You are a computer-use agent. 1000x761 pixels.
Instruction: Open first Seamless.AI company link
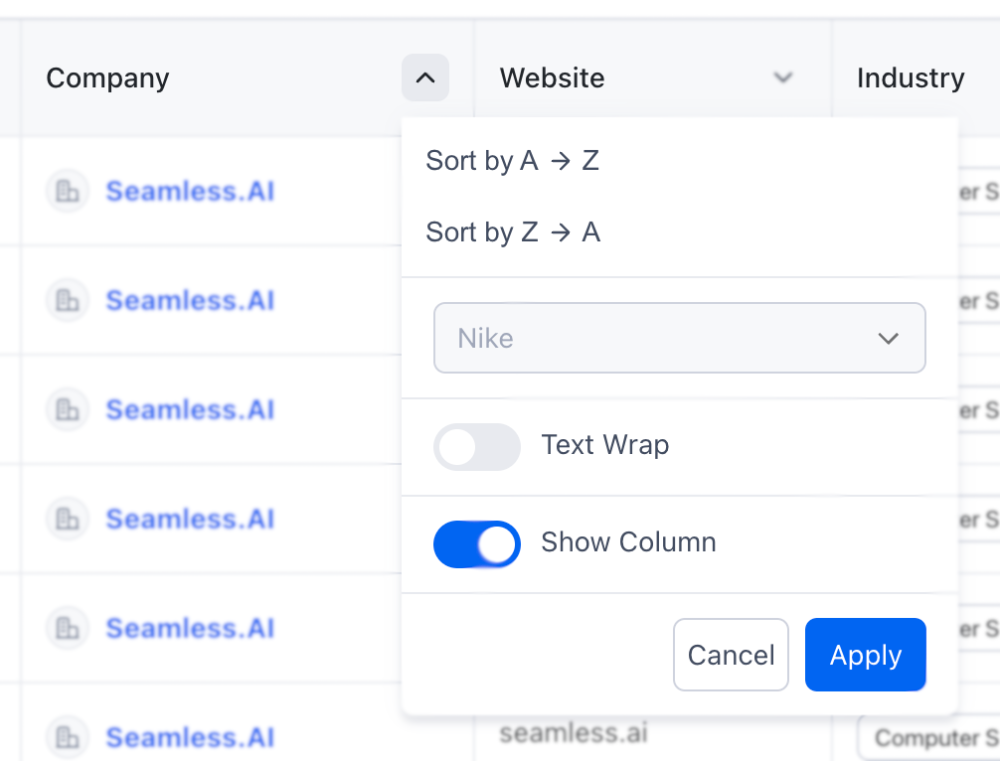190,191
